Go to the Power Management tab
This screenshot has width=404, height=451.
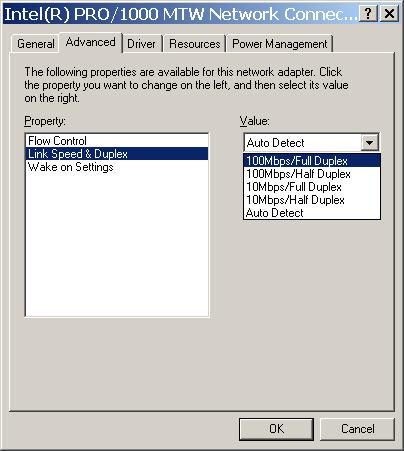point(280,44)
